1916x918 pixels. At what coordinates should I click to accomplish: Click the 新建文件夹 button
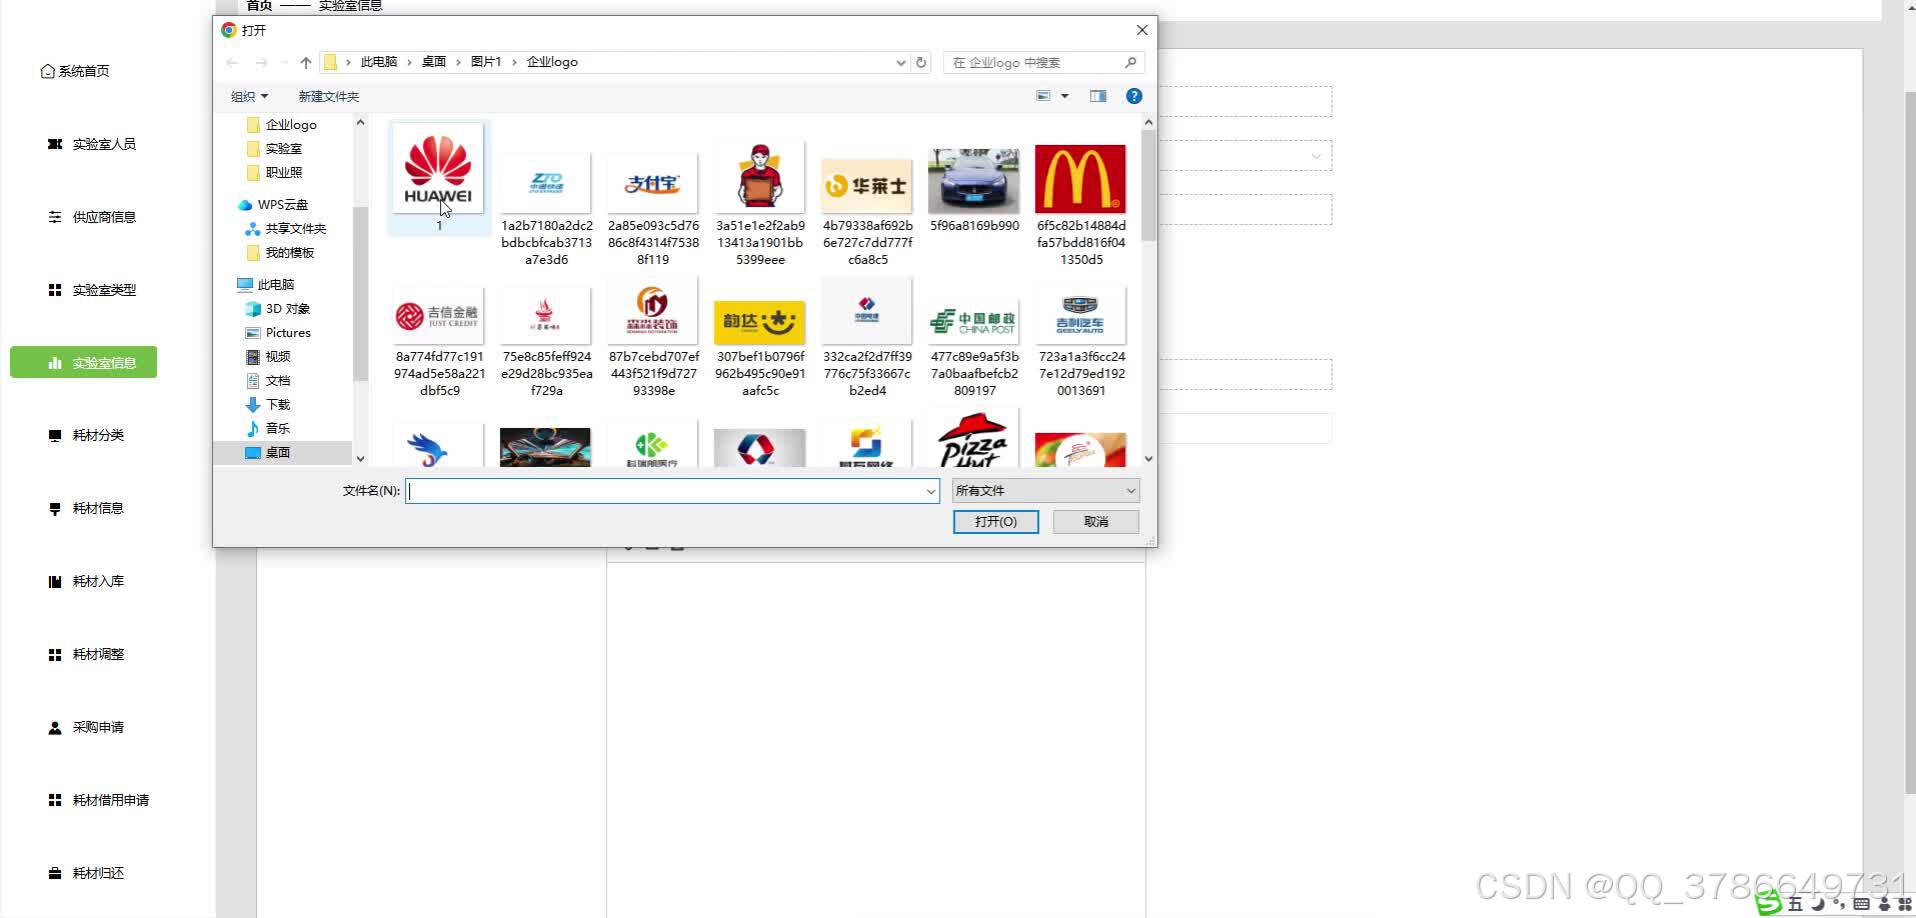[328, 96]
